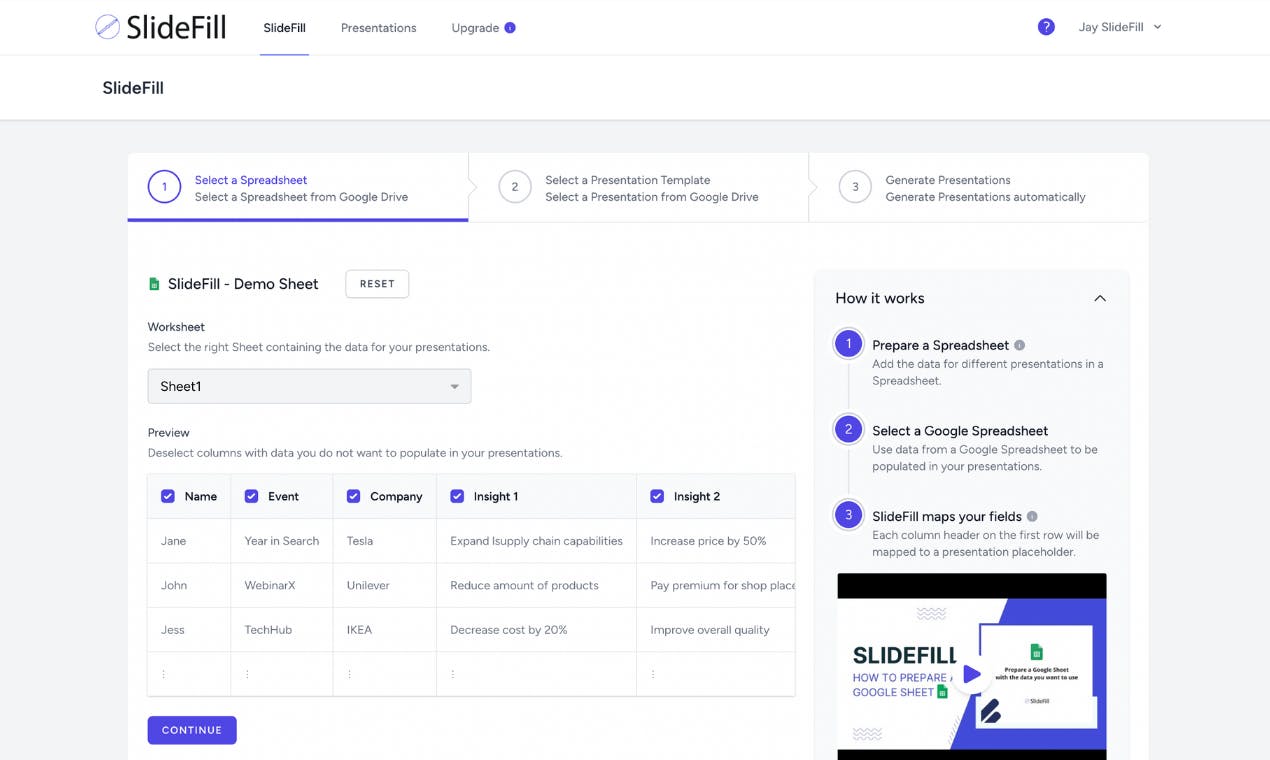Click info icon beside SlideFill maps your fields
The width and height of the screenshot is (1270, 760).
1032,517
